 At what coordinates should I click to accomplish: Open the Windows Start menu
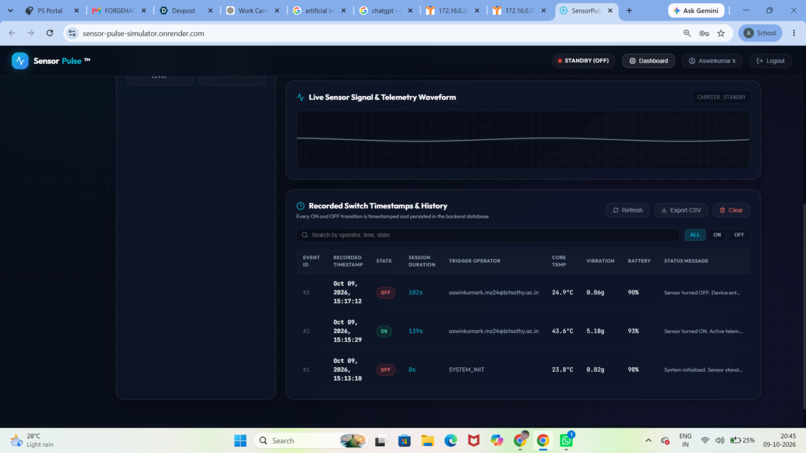pyautogui.click(x=240, y=441)
